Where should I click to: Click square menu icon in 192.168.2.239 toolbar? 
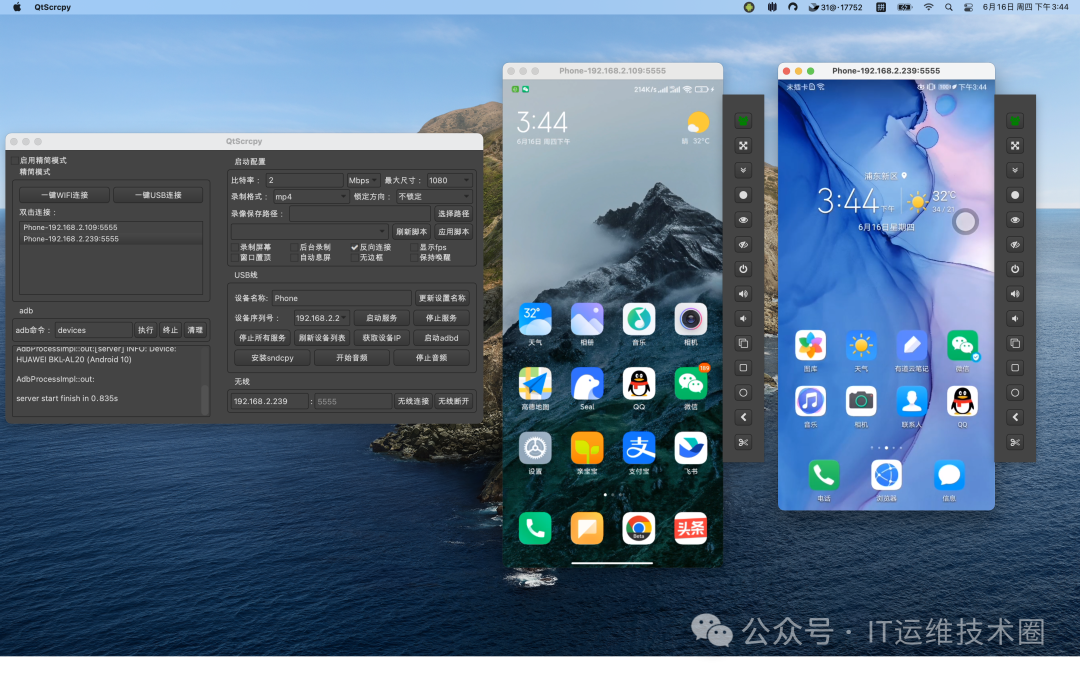pos(1015,368)
